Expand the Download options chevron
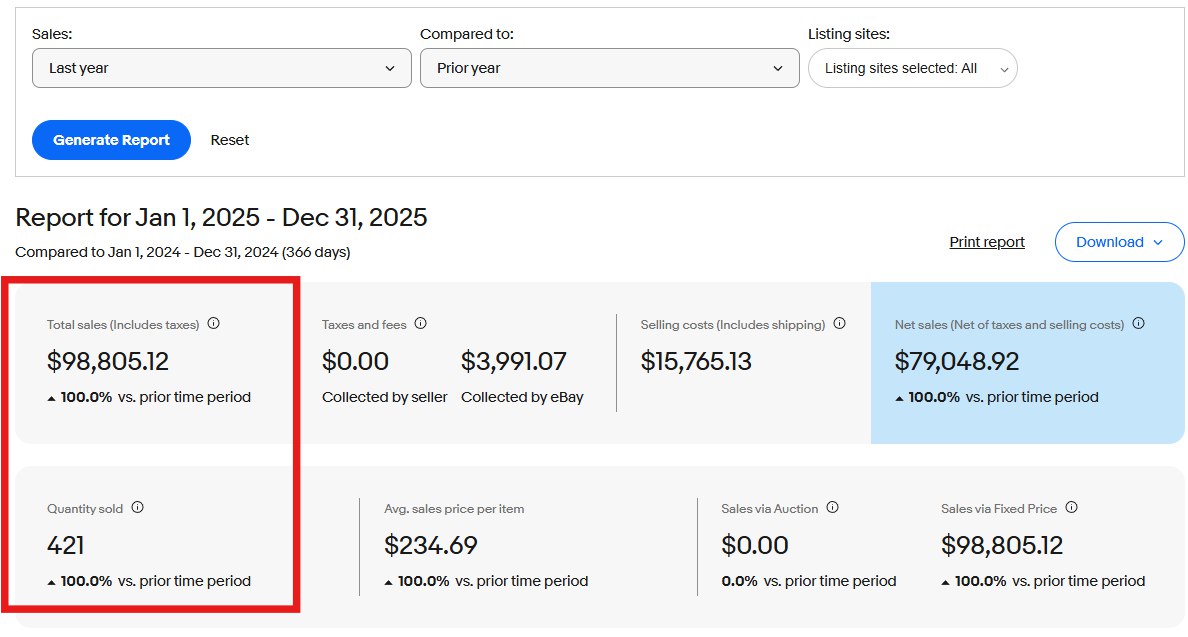This screenshot has width=1188, height=637. (1160, 242)
